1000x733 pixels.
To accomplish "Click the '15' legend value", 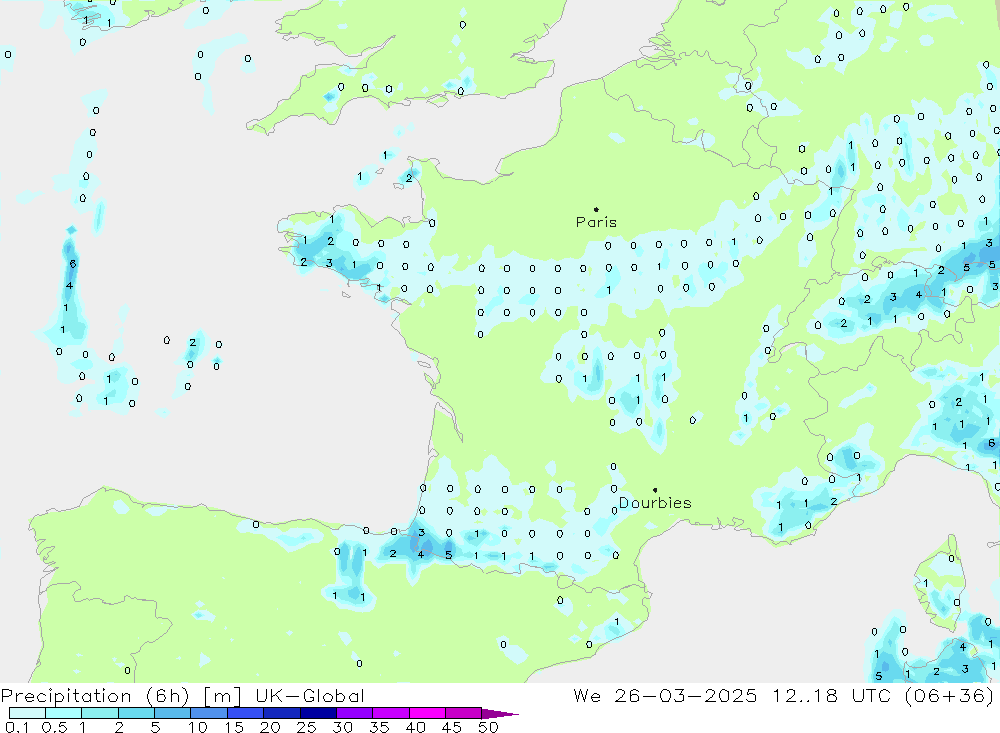I will tap(234, 727).
